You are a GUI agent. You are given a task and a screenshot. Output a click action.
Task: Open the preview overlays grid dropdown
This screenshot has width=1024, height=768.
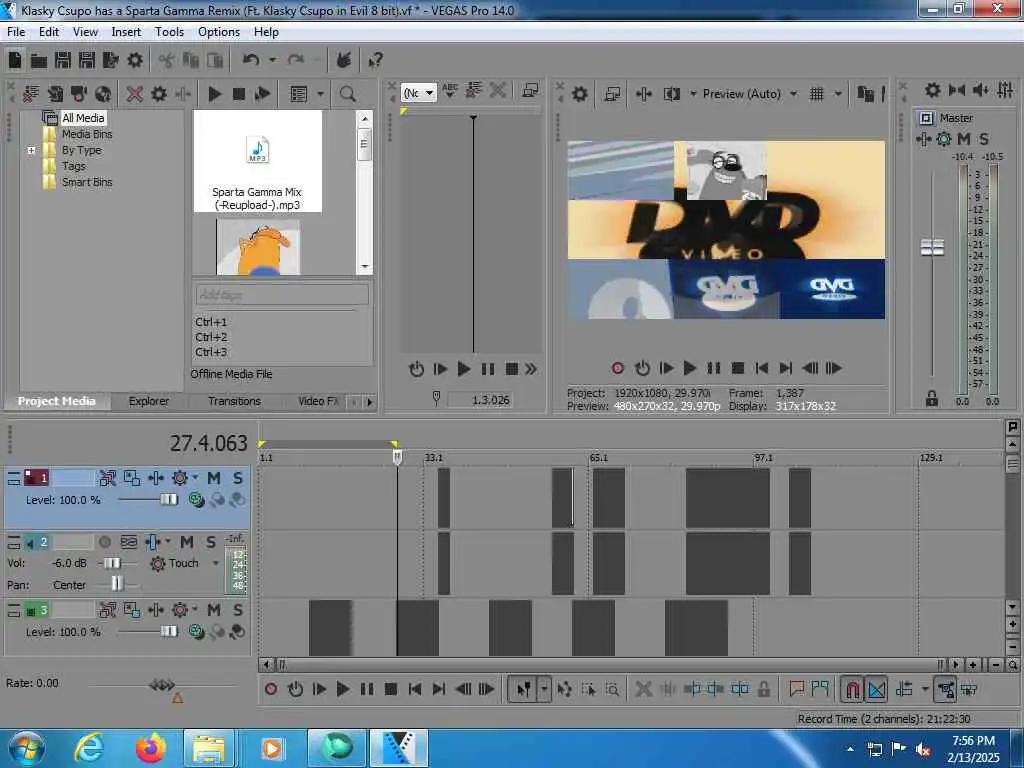pyautogui.click(x=838, y=94)
